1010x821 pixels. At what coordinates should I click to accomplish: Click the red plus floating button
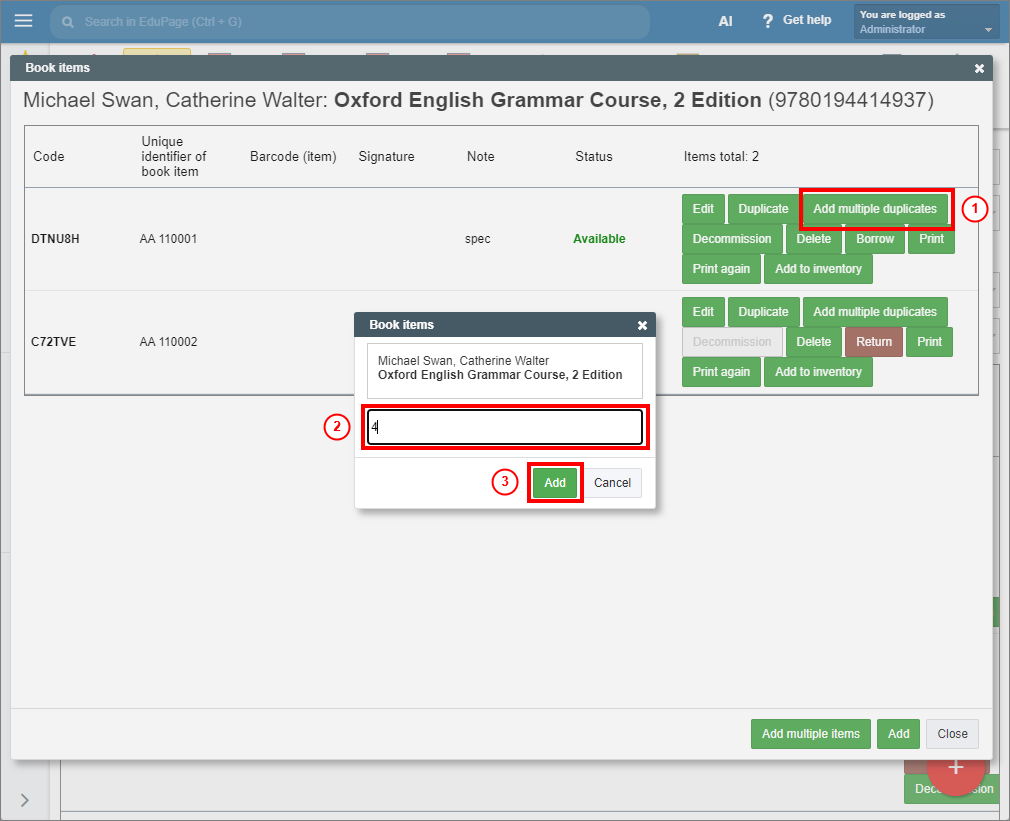pyautogui.click(x=955, y=767)
